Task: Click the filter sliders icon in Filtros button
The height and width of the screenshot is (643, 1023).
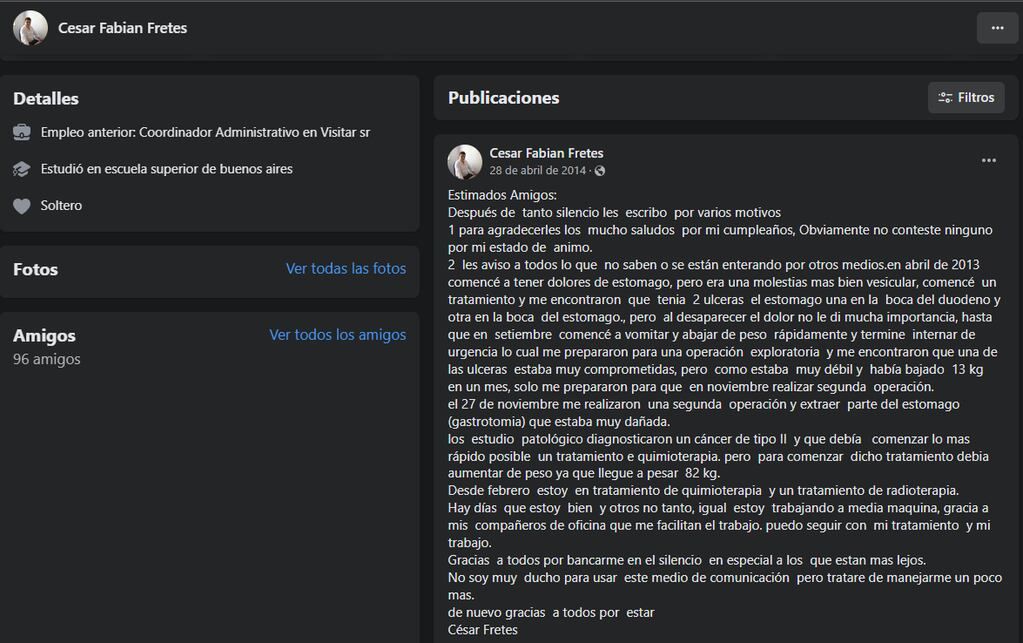Action: (945, 97)
